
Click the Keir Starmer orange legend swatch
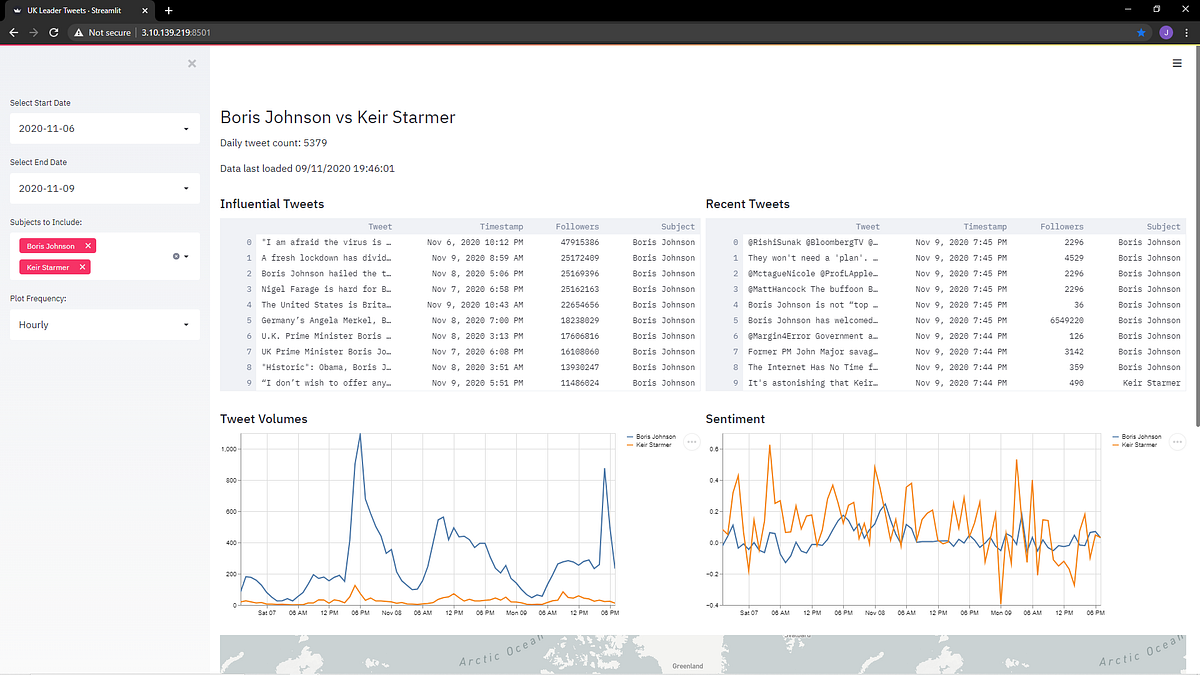tap(630, 444)
